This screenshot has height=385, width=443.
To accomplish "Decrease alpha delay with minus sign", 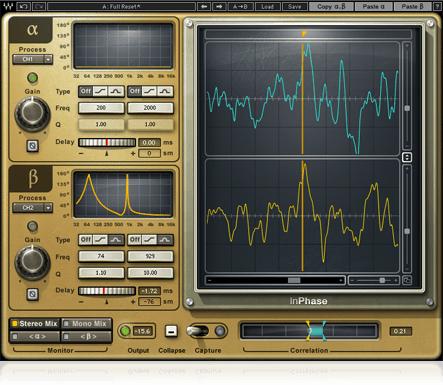I will point(81,153).
